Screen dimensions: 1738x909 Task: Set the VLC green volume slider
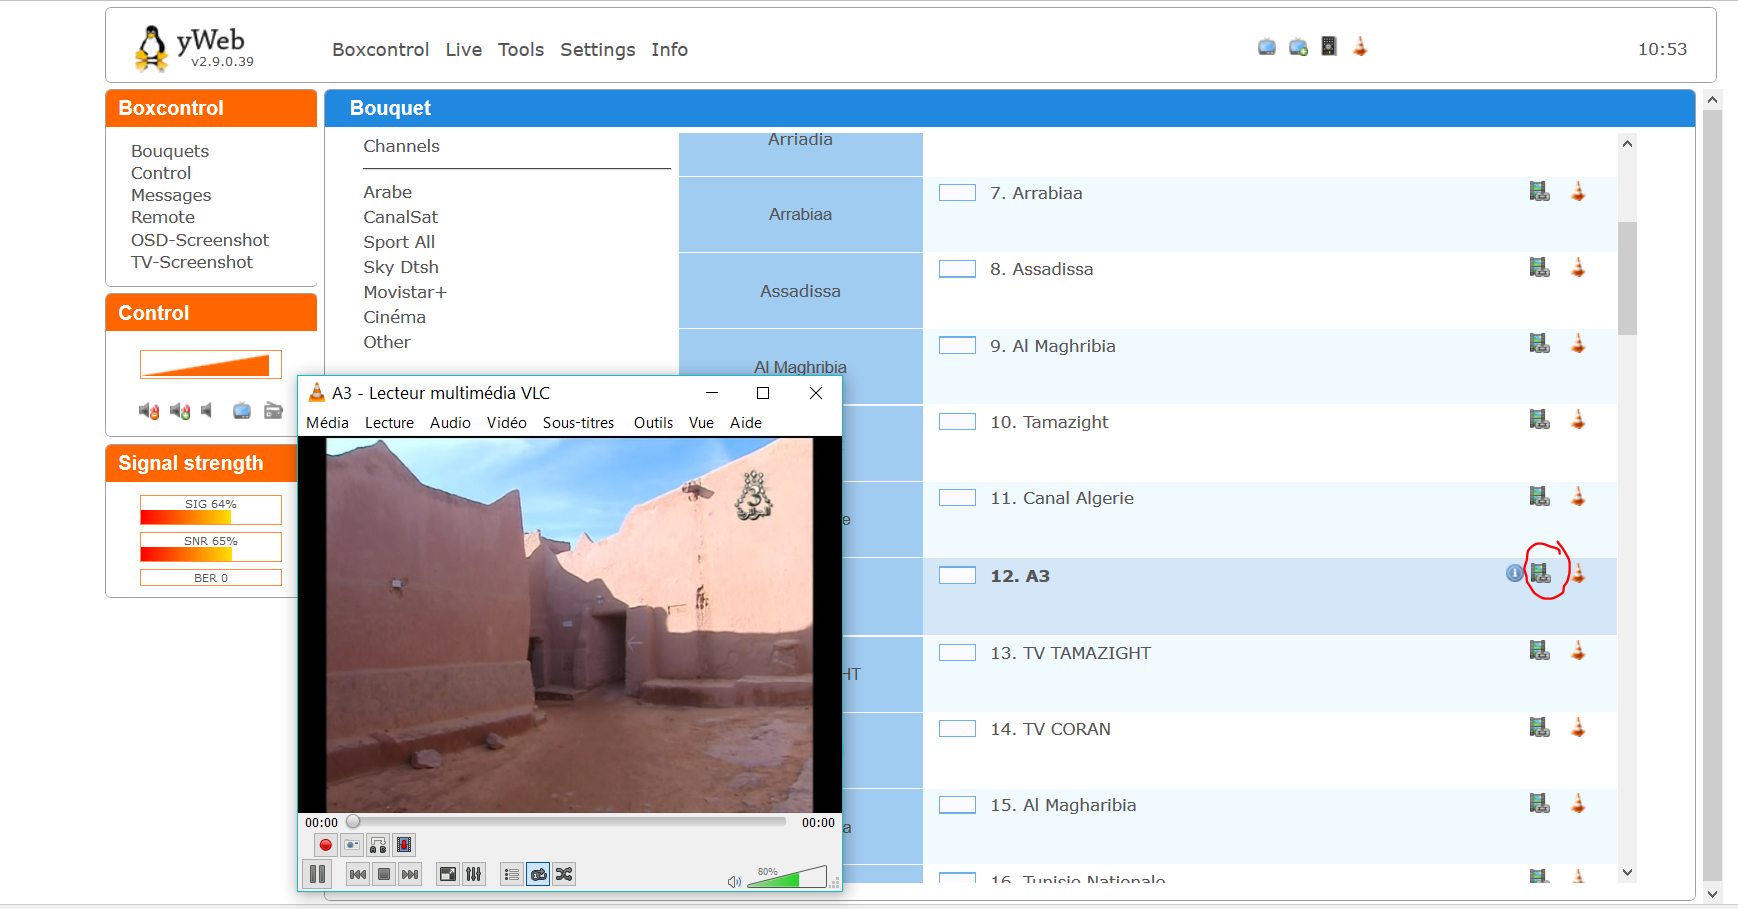787,877
